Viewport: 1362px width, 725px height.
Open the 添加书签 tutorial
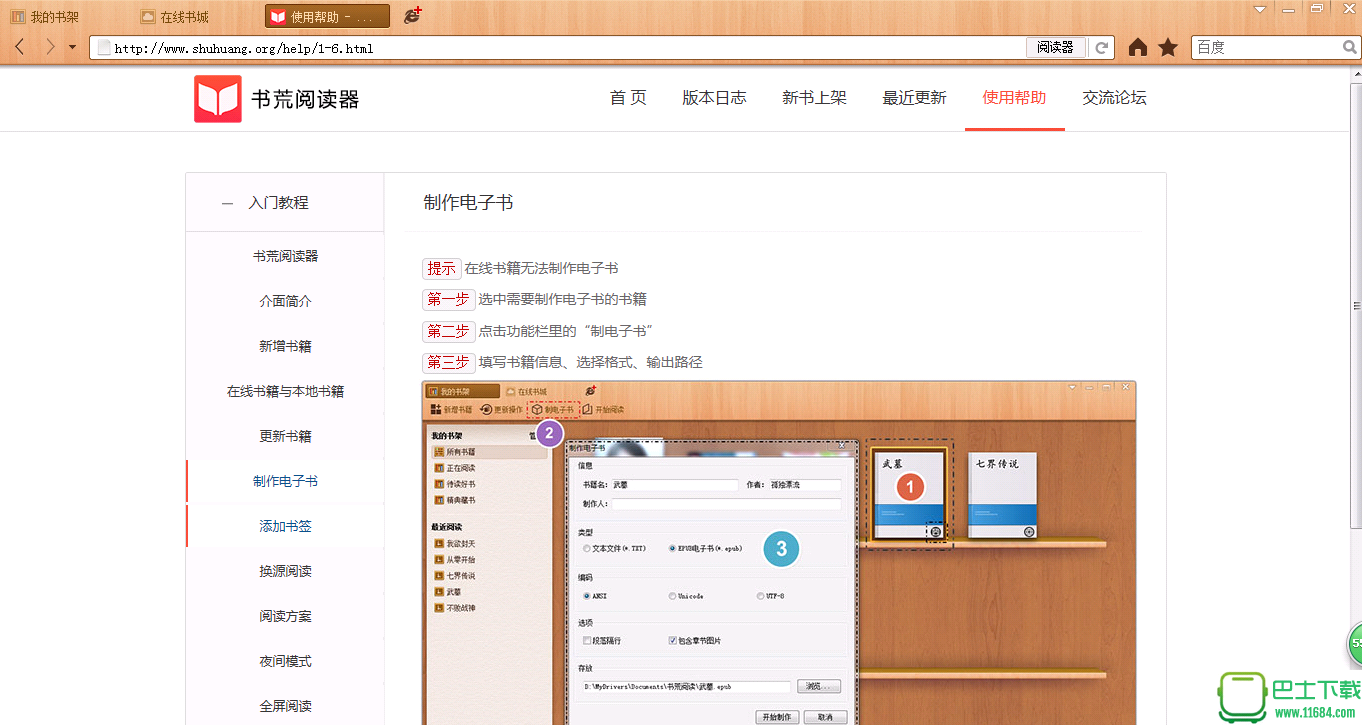pos(285,526)
